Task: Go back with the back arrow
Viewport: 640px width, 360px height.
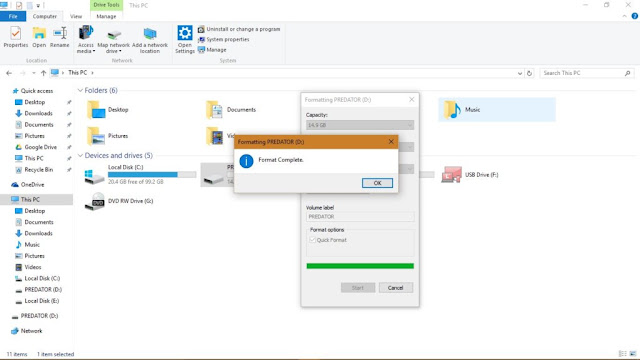Action: 9,73
